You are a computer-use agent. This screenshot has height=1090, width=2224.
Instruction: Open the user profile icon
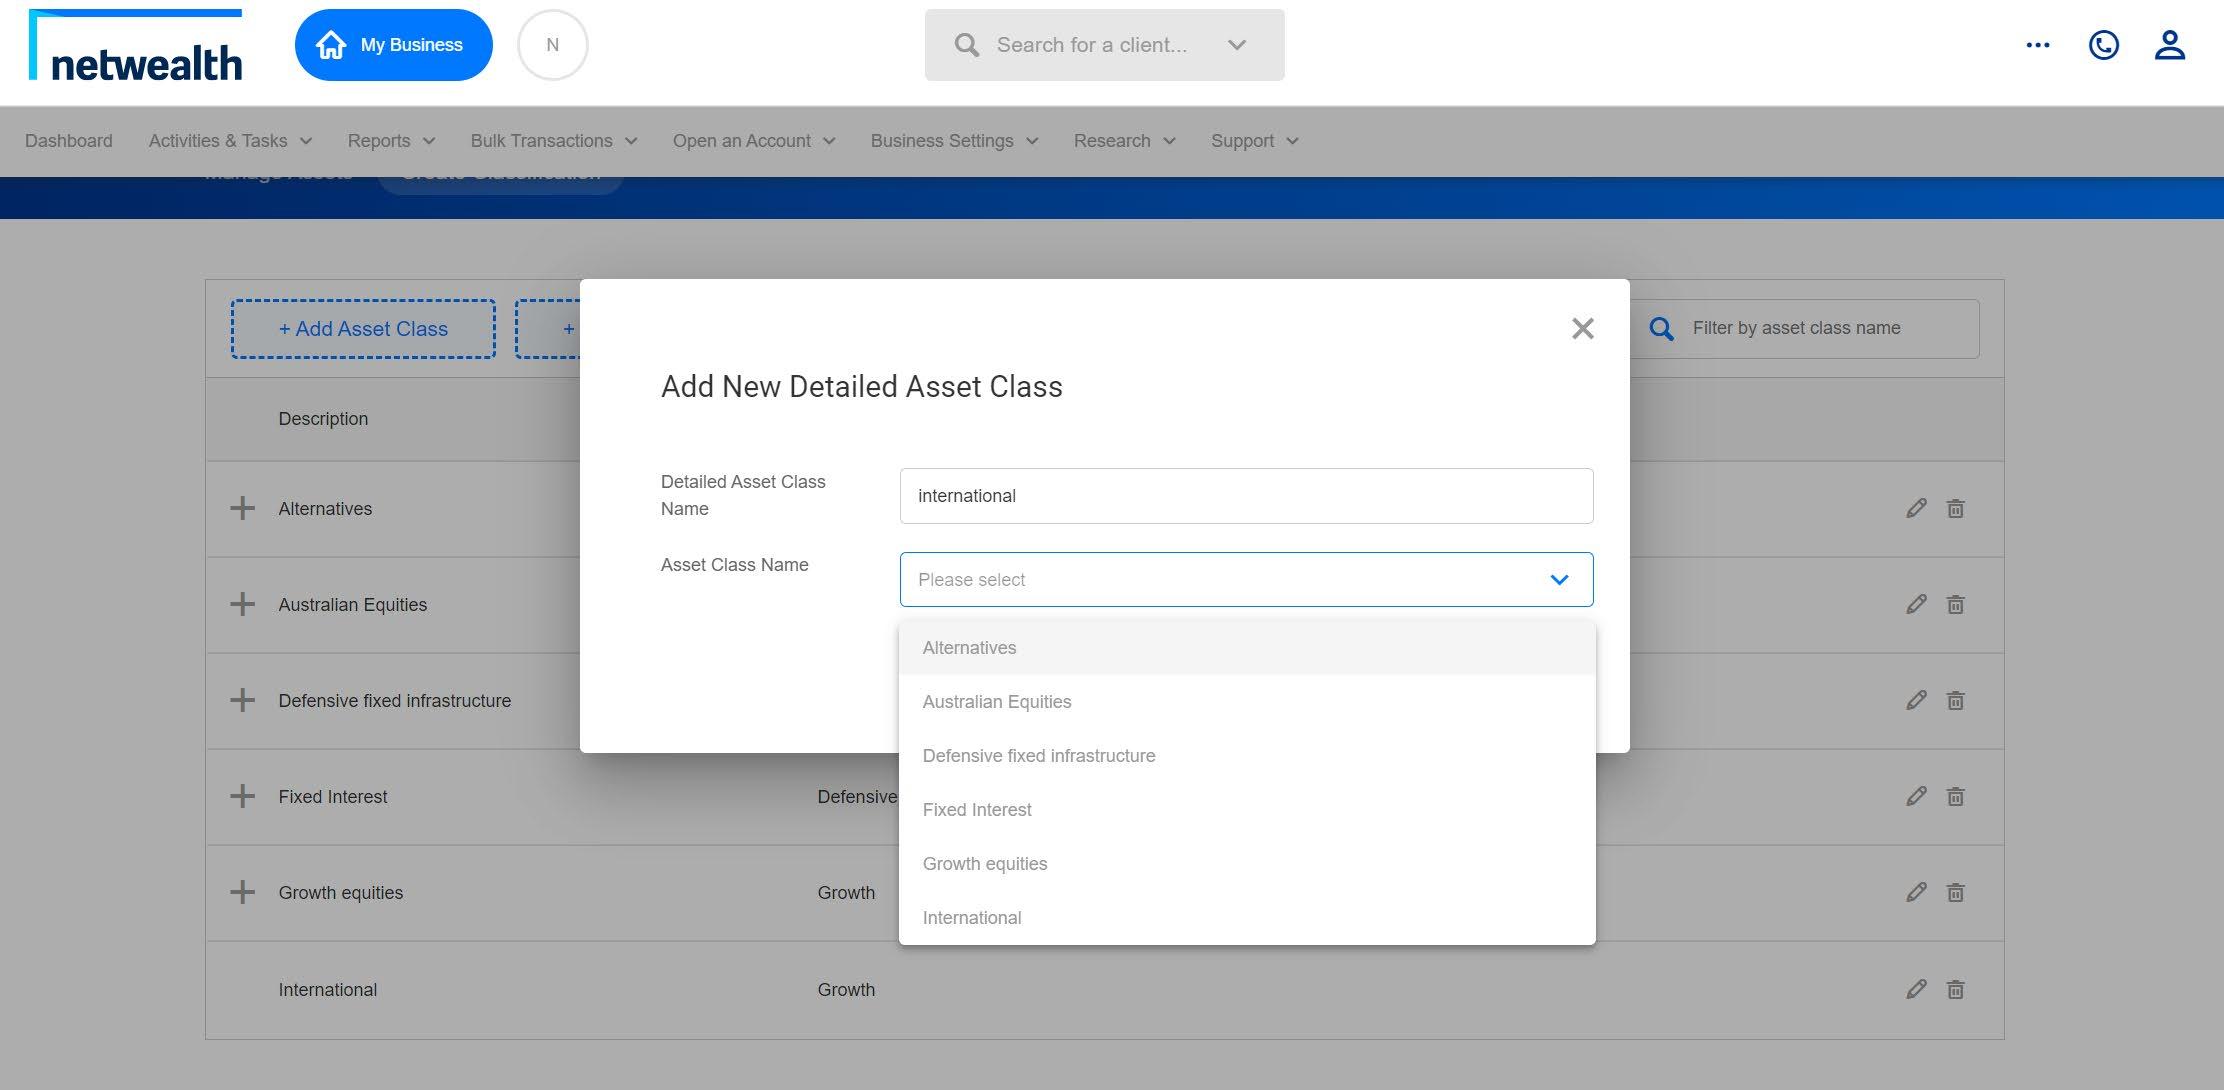click(x=2169, y=45)
